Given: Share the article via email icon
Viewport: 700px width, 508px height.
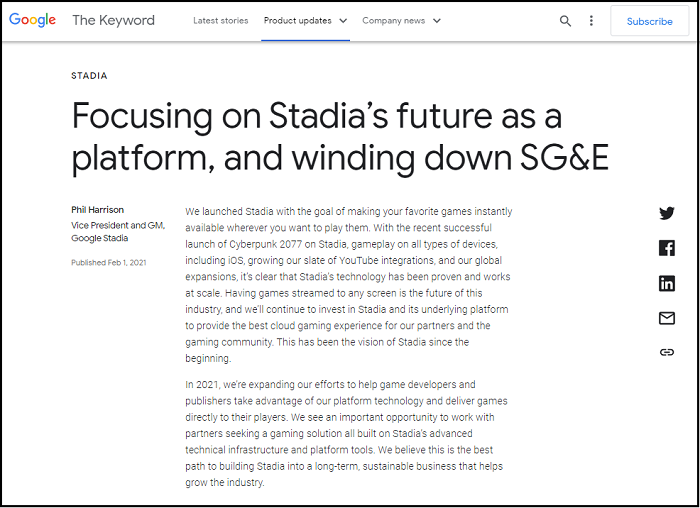Looking at the screenshot, I should (x=667, y=318).
